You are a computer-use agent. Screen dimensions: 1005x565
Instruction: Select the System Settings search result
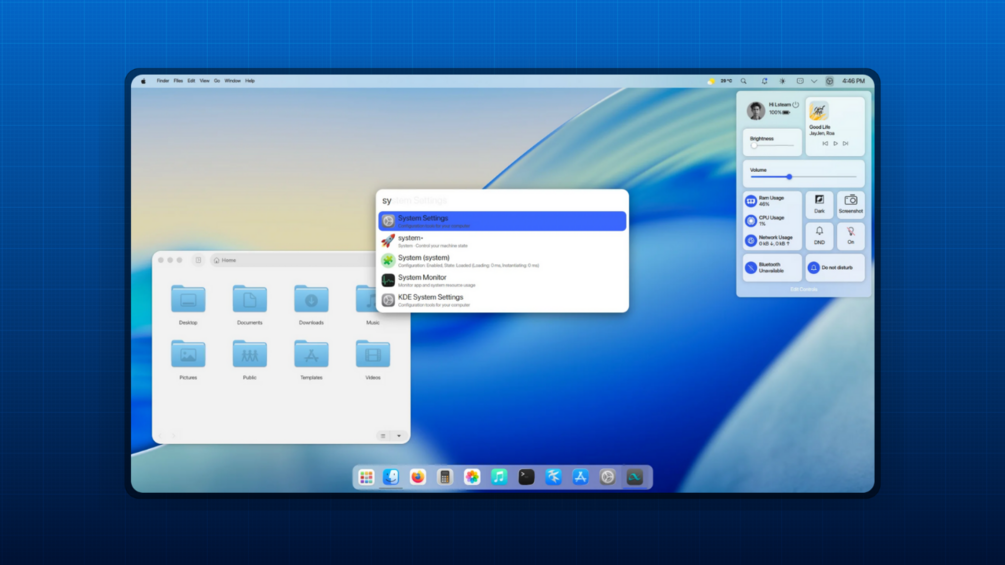click(502, 221)
